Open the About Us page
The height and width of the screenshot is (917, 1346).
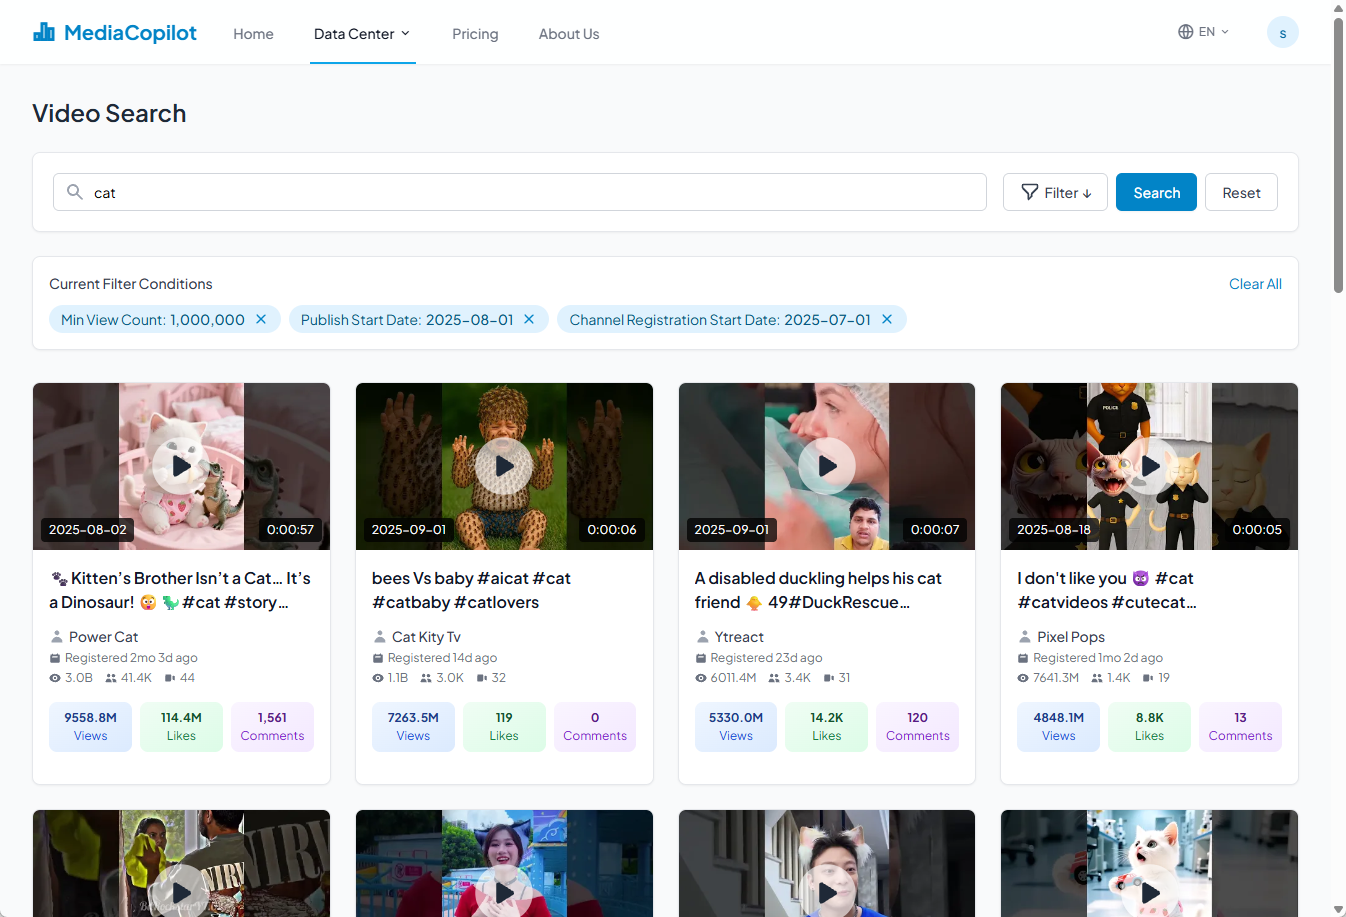coord(569,34)
